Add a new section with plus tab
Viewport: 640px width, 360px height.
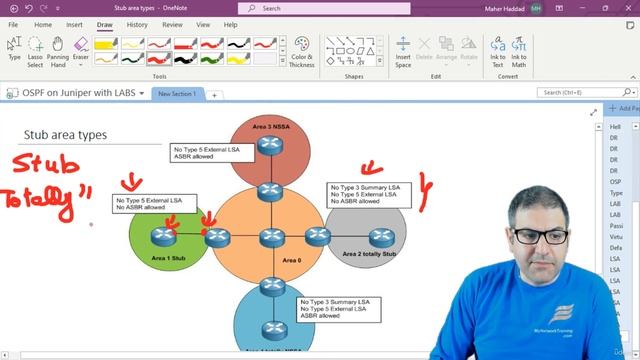[214, 95]
